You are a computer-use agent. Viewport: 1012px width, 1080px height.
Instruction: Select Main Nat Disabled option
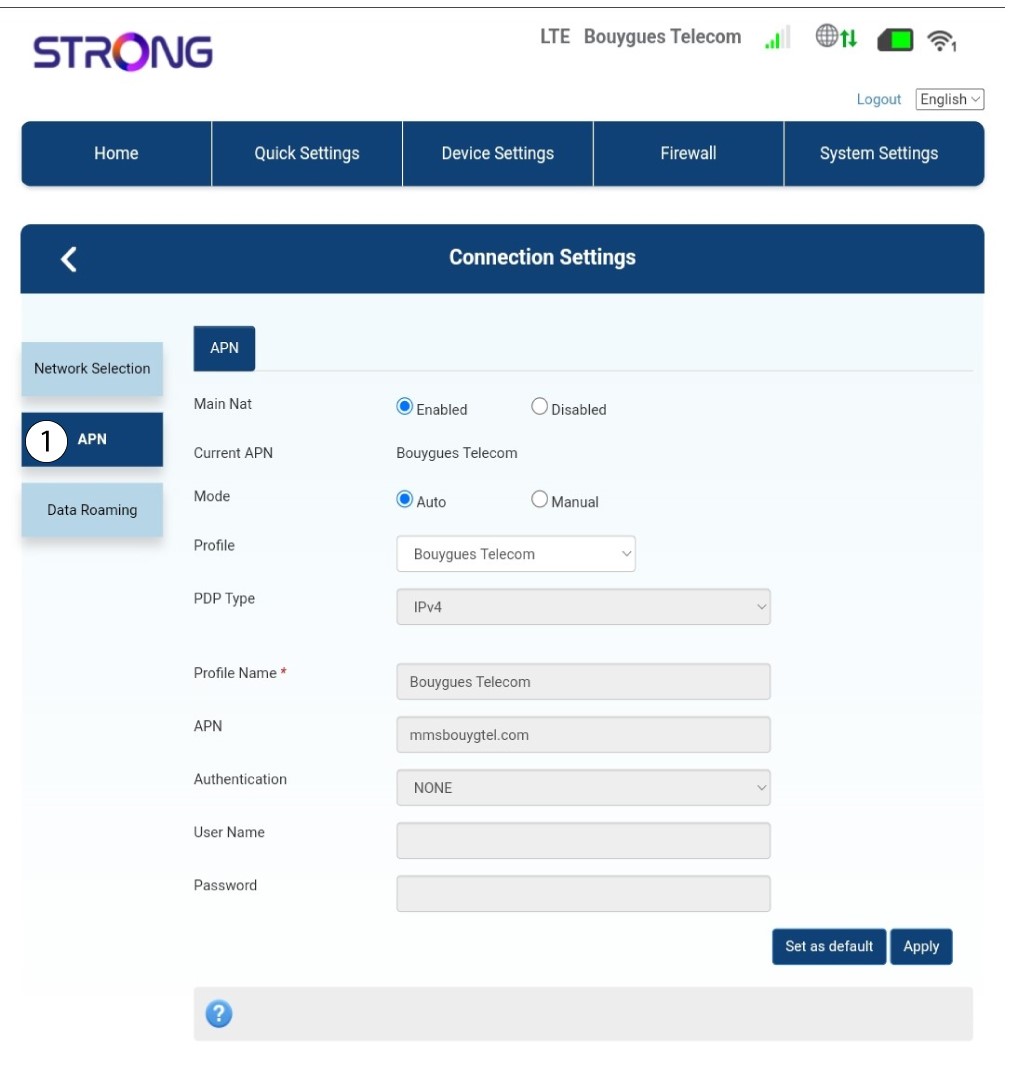(x=539, y=406)
